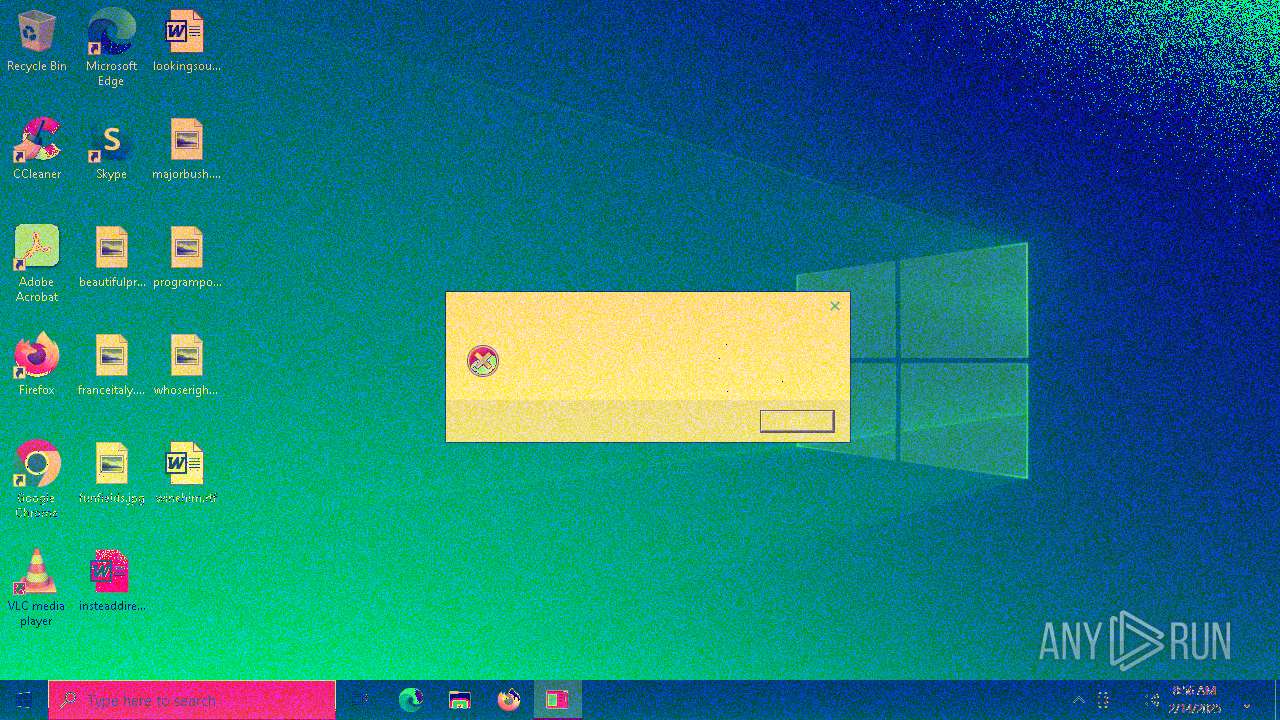This screenshot has height=720, width=1280.
Task: Click the taskbar search box
Action: pyautogui.click(x=192, y=700)
